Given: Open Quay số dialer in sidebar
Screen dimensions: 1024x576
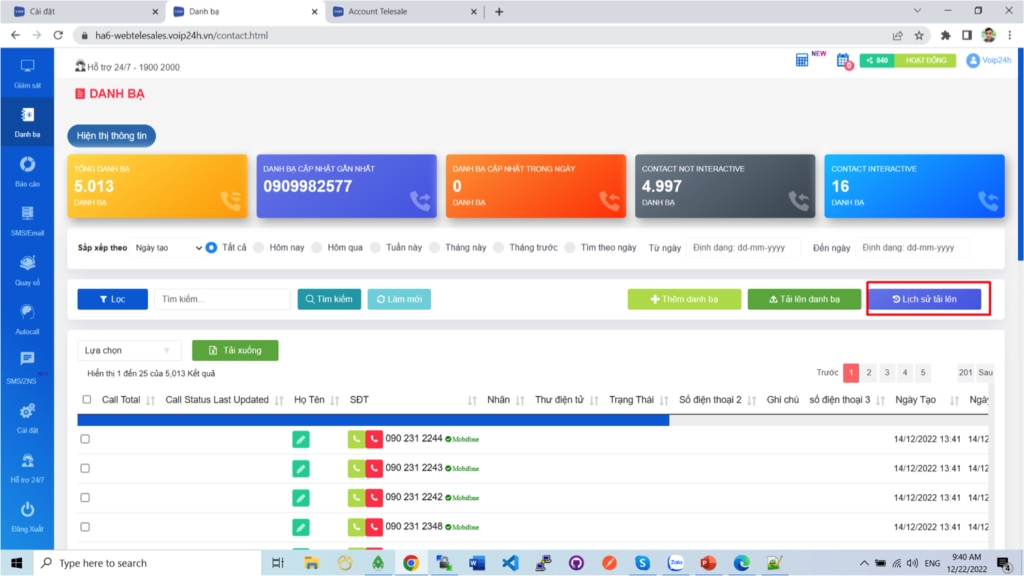Looking at the screenshot, I should click(x=27, y=267).
